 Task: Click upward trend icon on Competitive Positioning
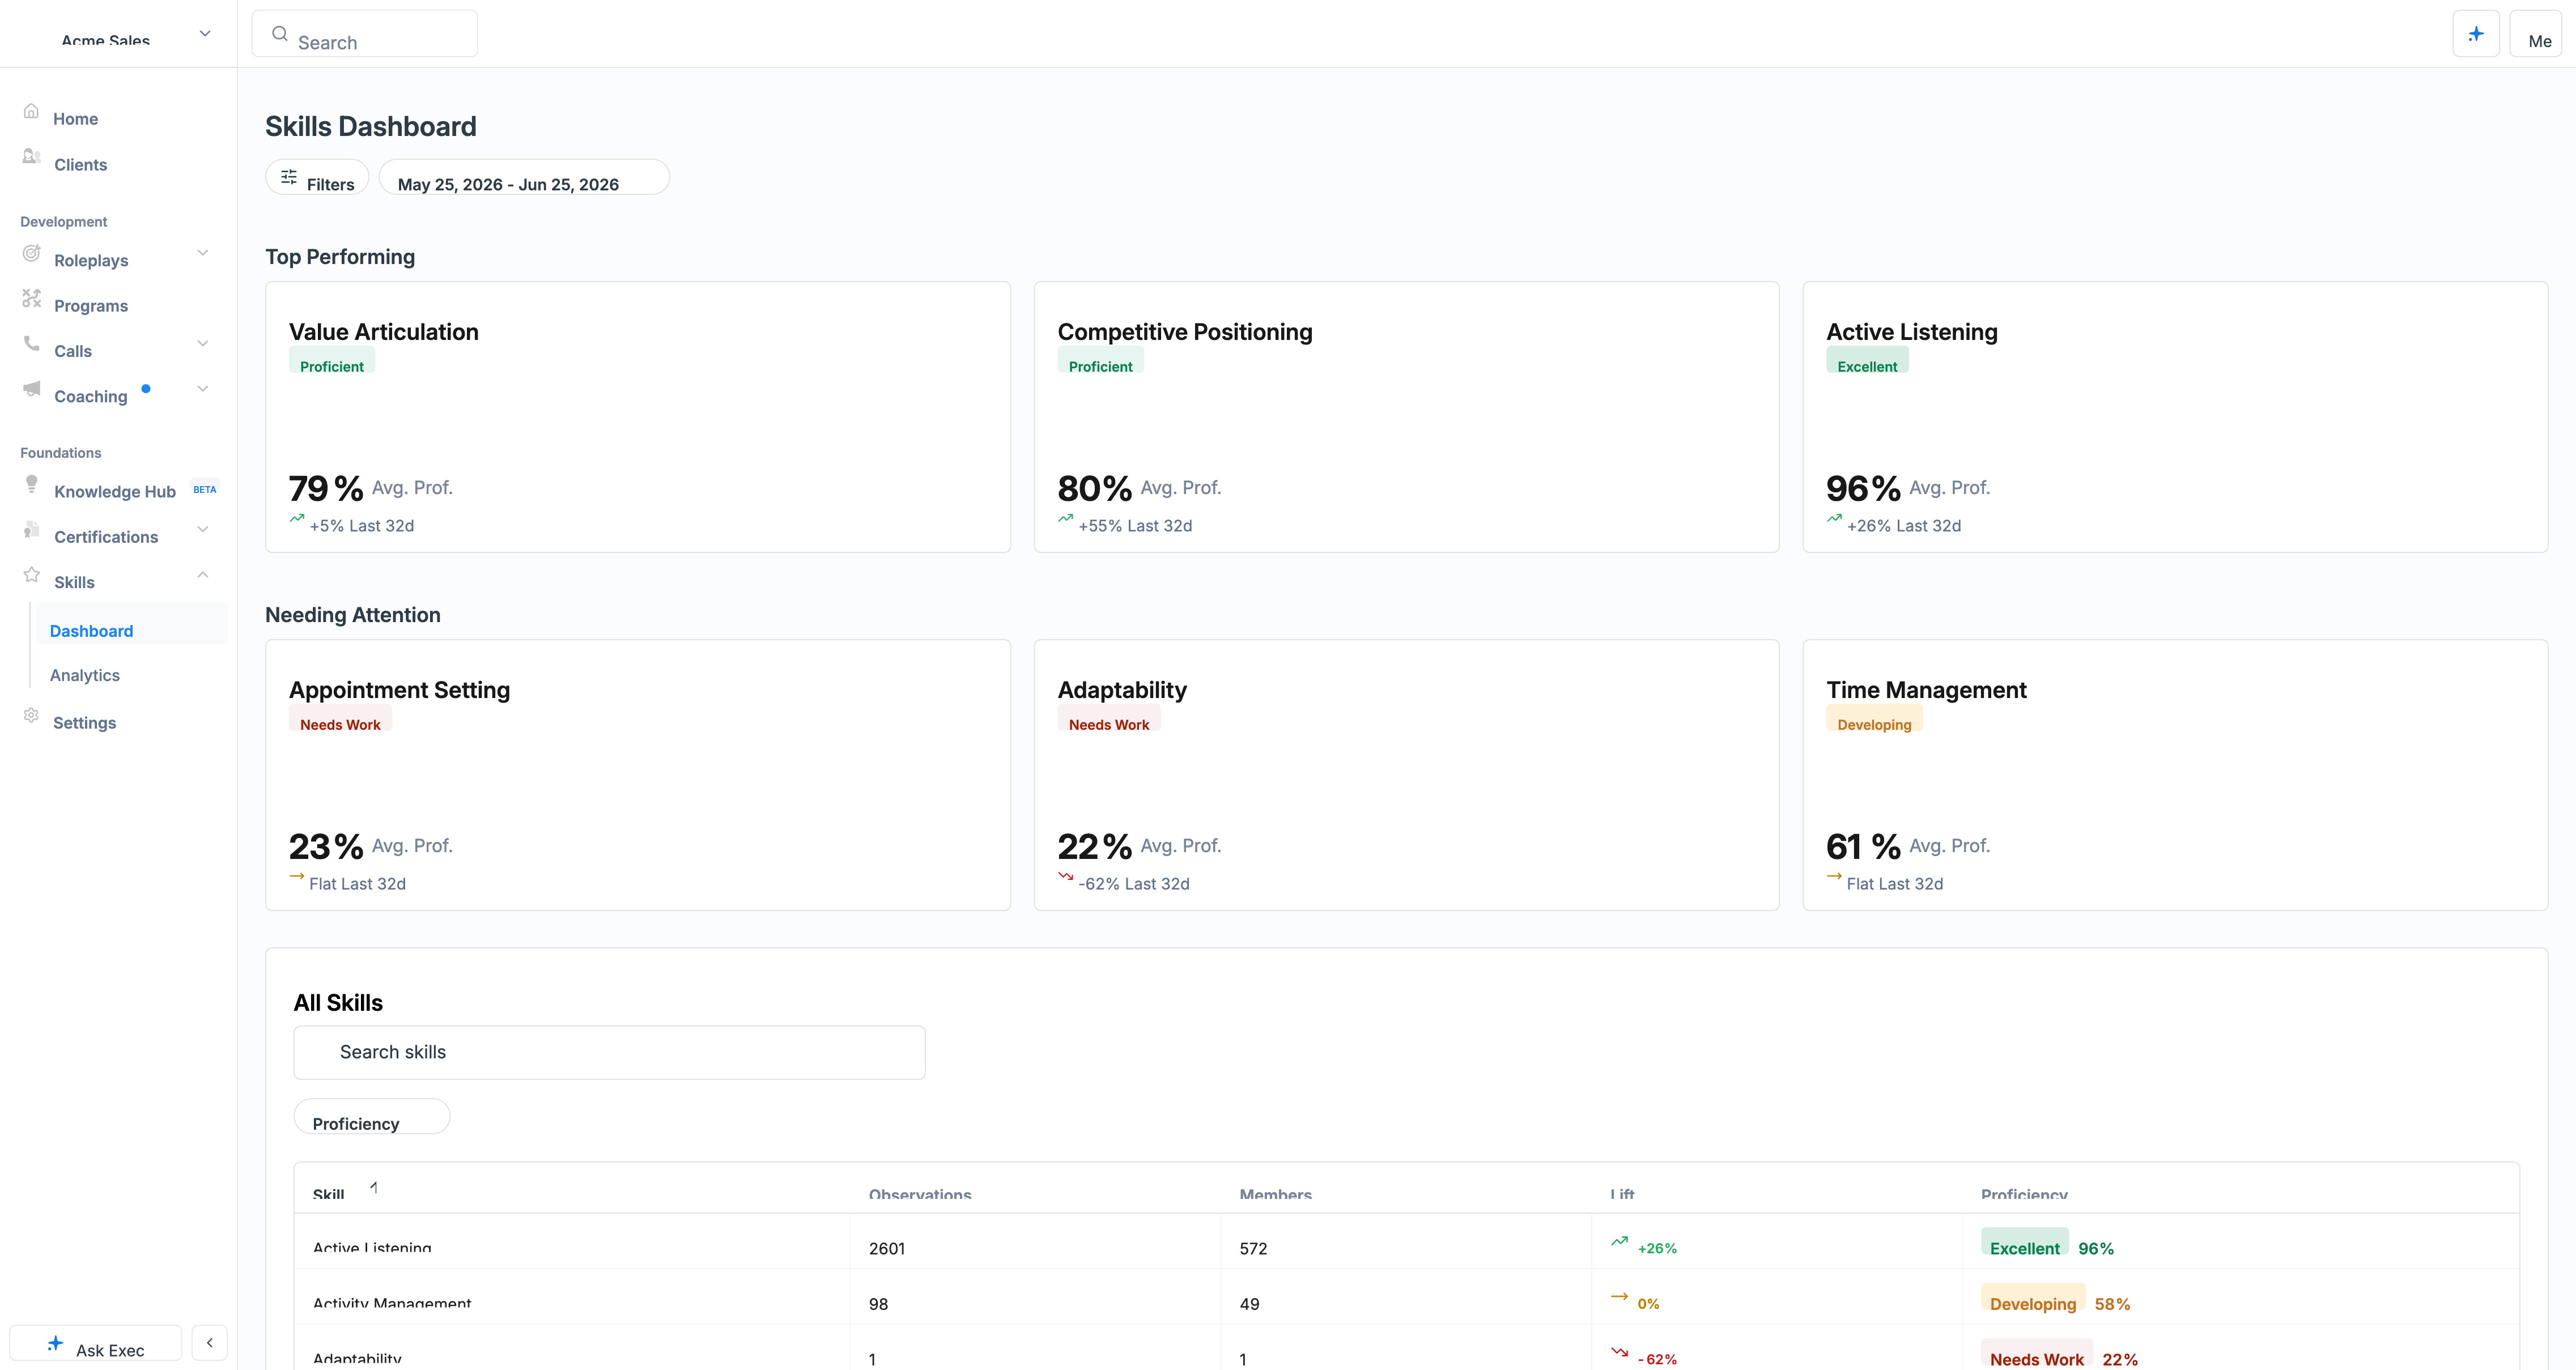1066,518
